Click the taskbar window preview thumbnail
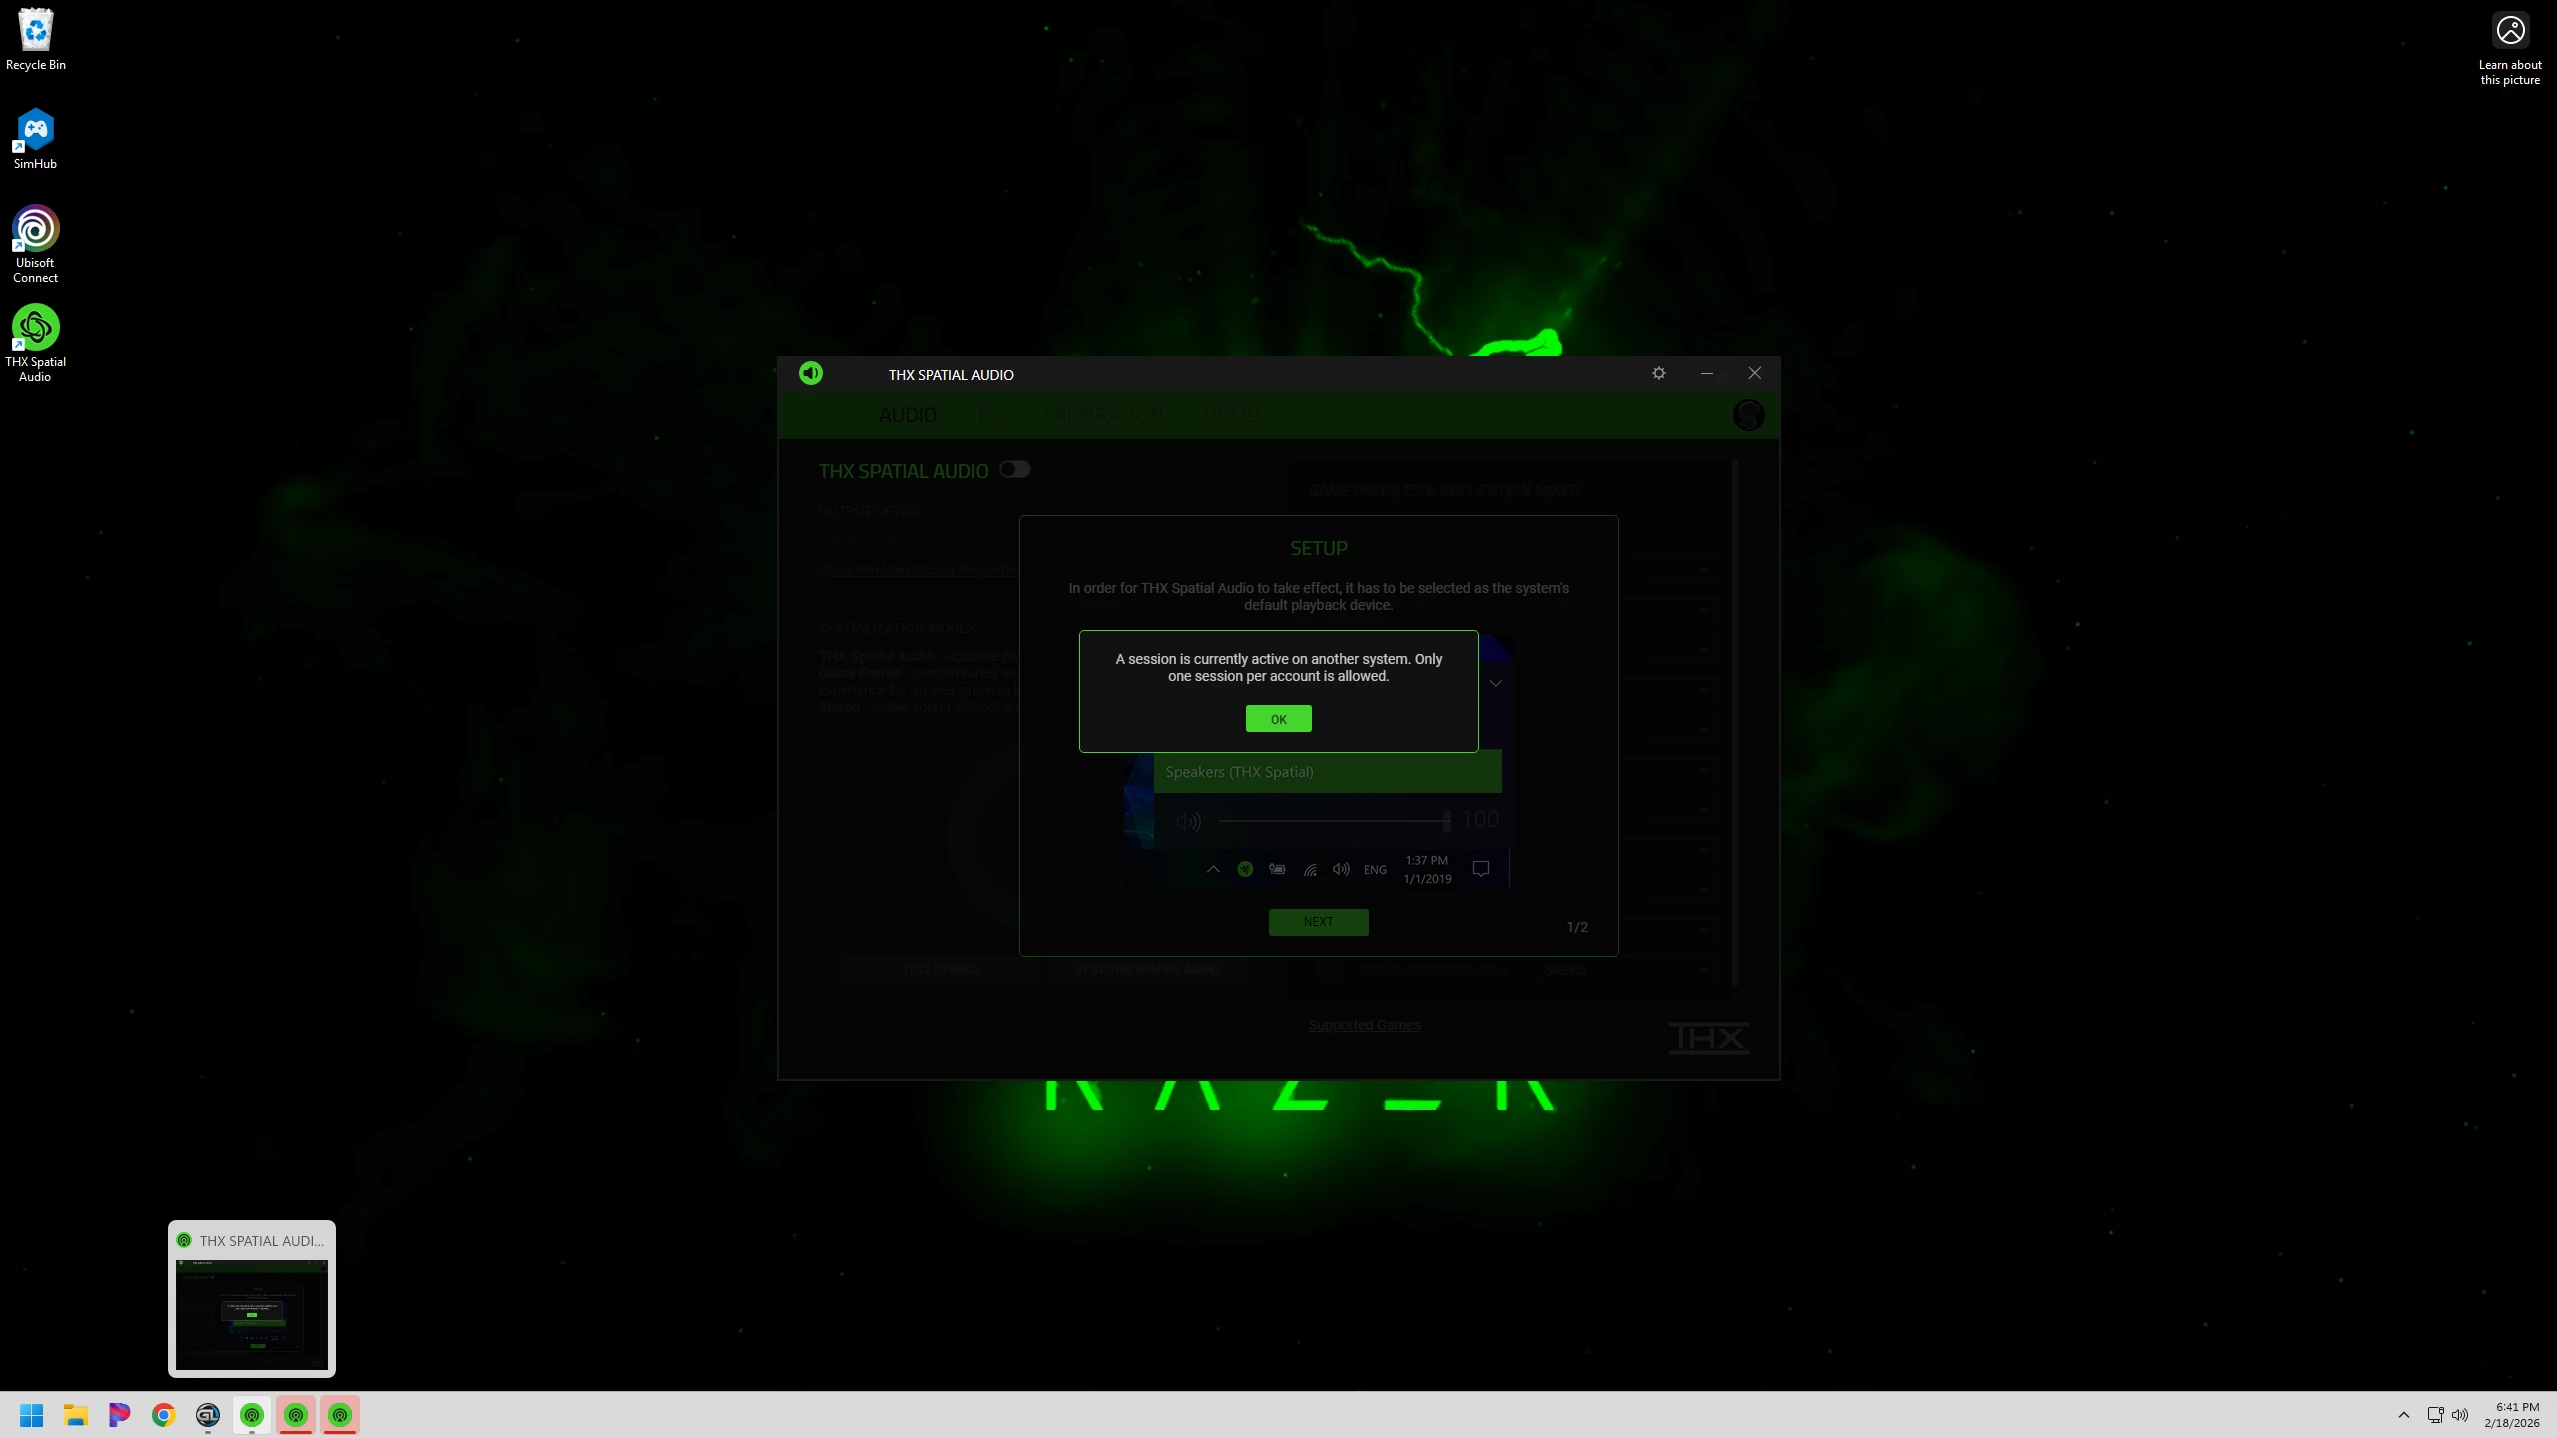2557x1438 pixels. [251, 1313]
